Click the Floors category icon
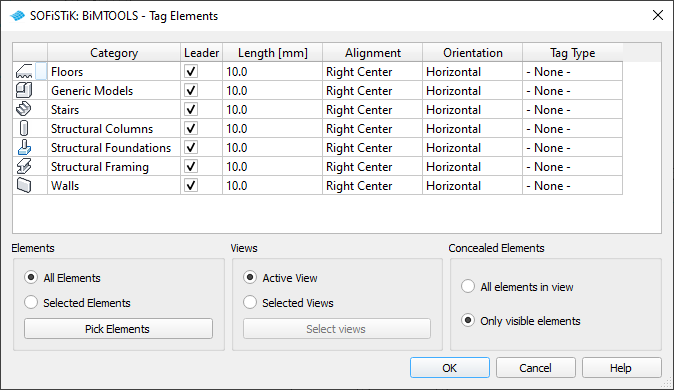 tap(24, 71)
